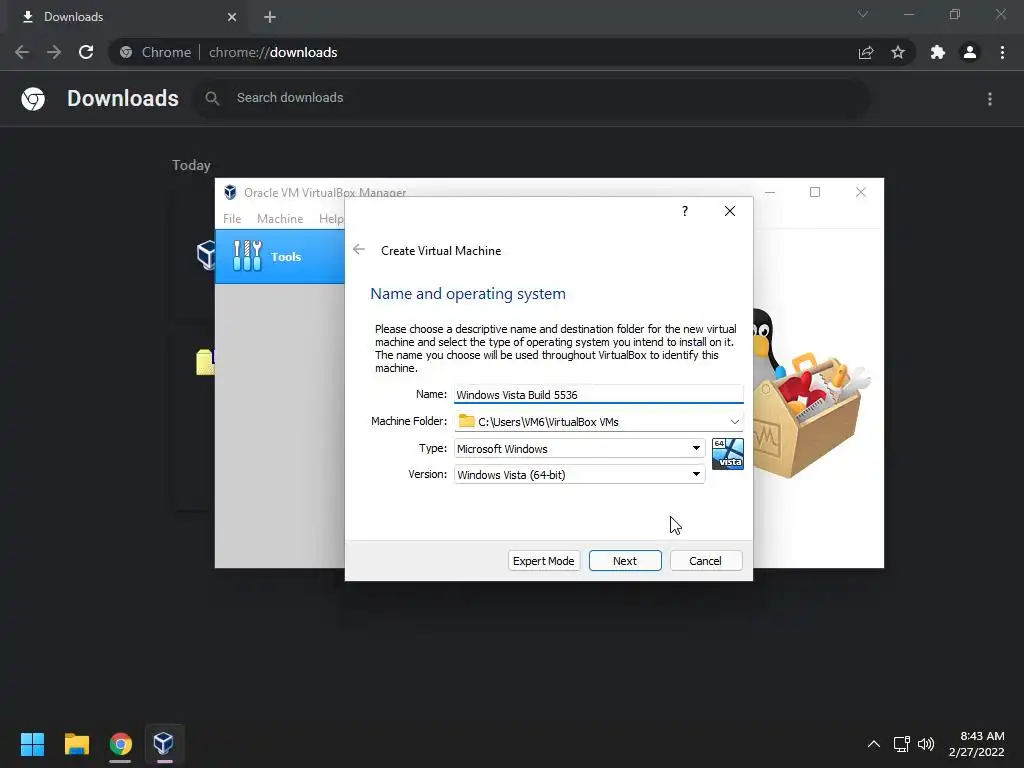
Task: Click the Next button in wizard
Action: 625,561
